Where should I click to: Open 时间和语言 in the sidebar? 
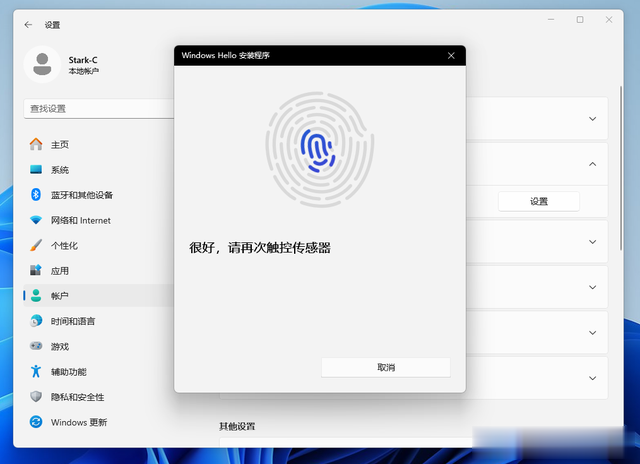[99, 321]
